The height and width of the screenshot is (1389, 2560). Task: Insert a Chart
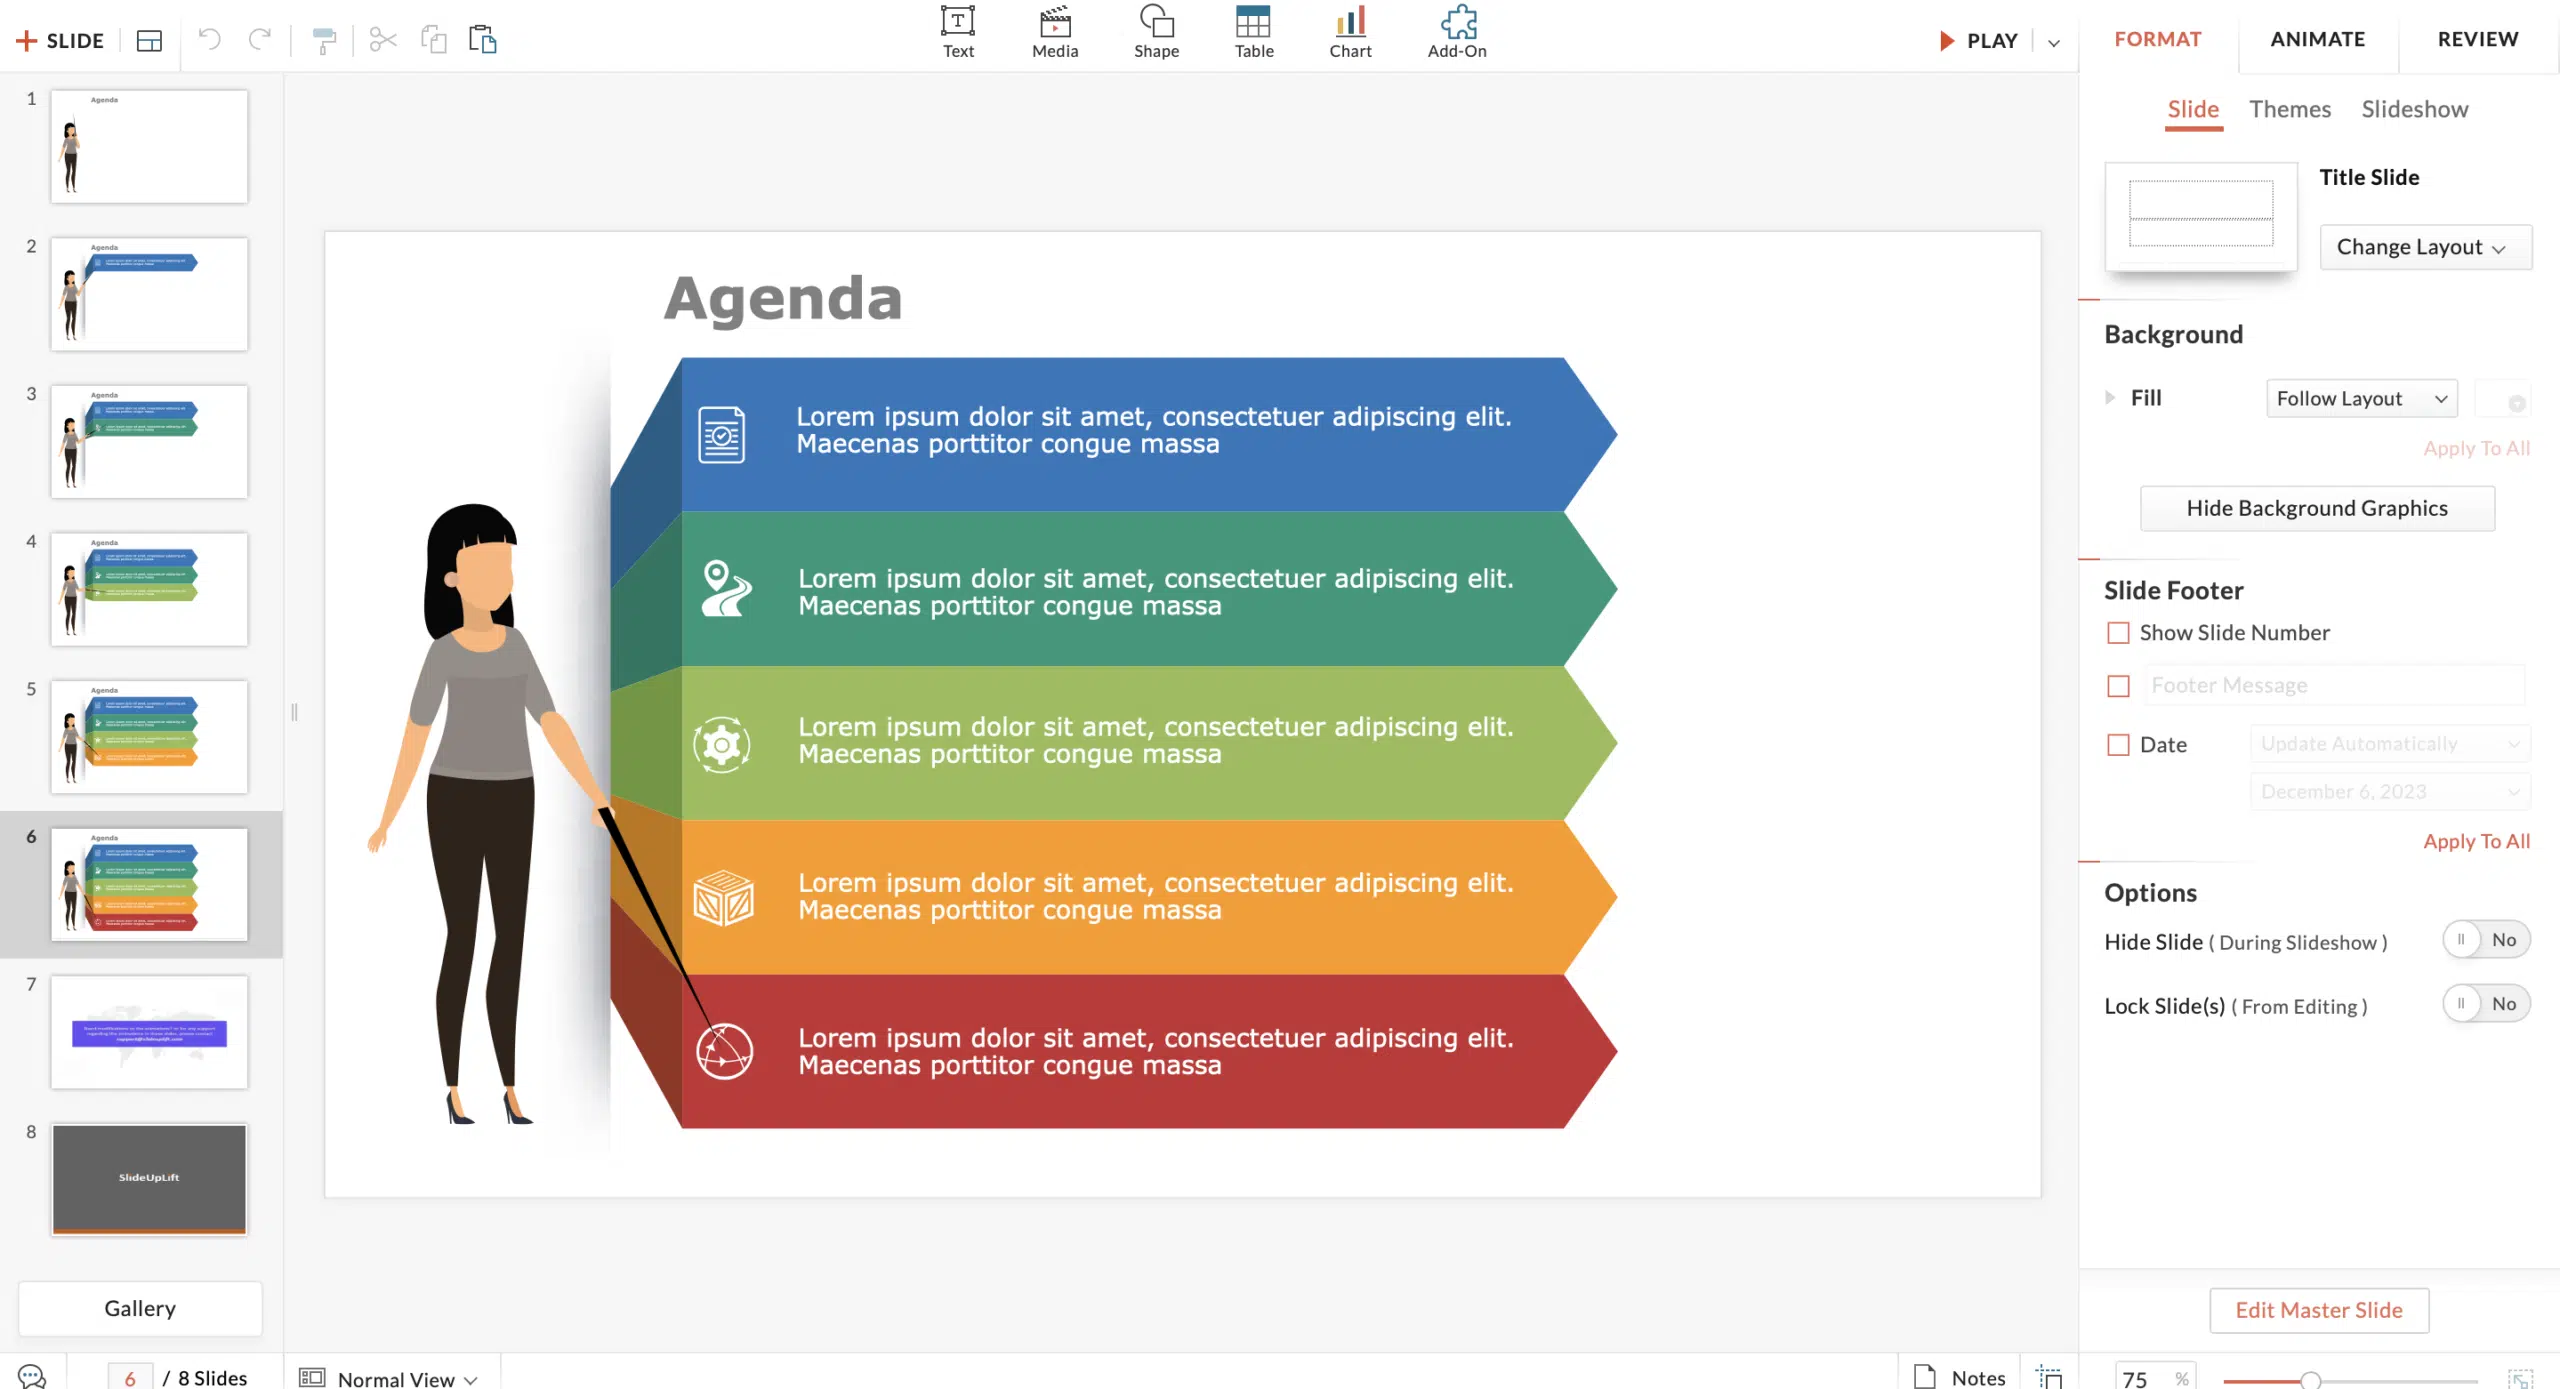click(1350, 32)
